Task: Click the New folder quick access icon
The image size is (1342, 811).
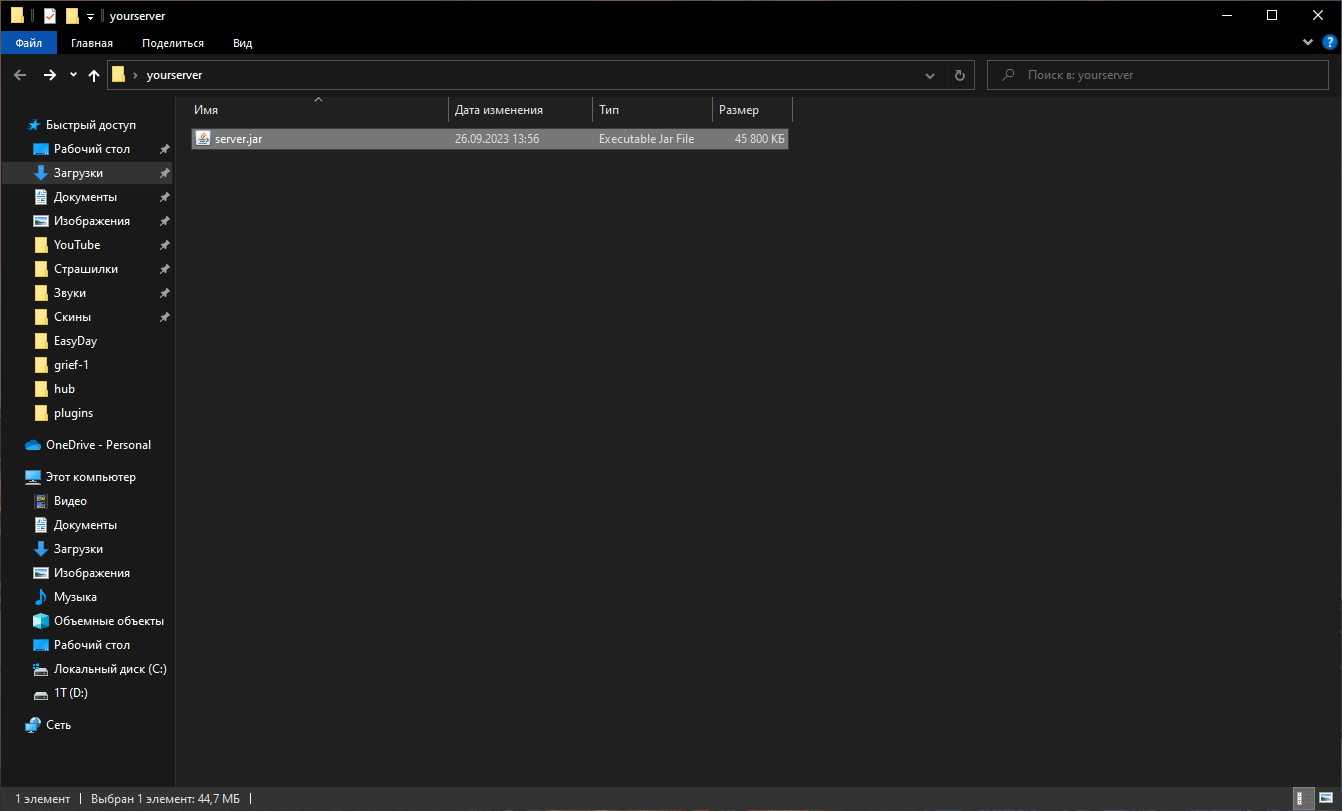Action: click(72, 16)
